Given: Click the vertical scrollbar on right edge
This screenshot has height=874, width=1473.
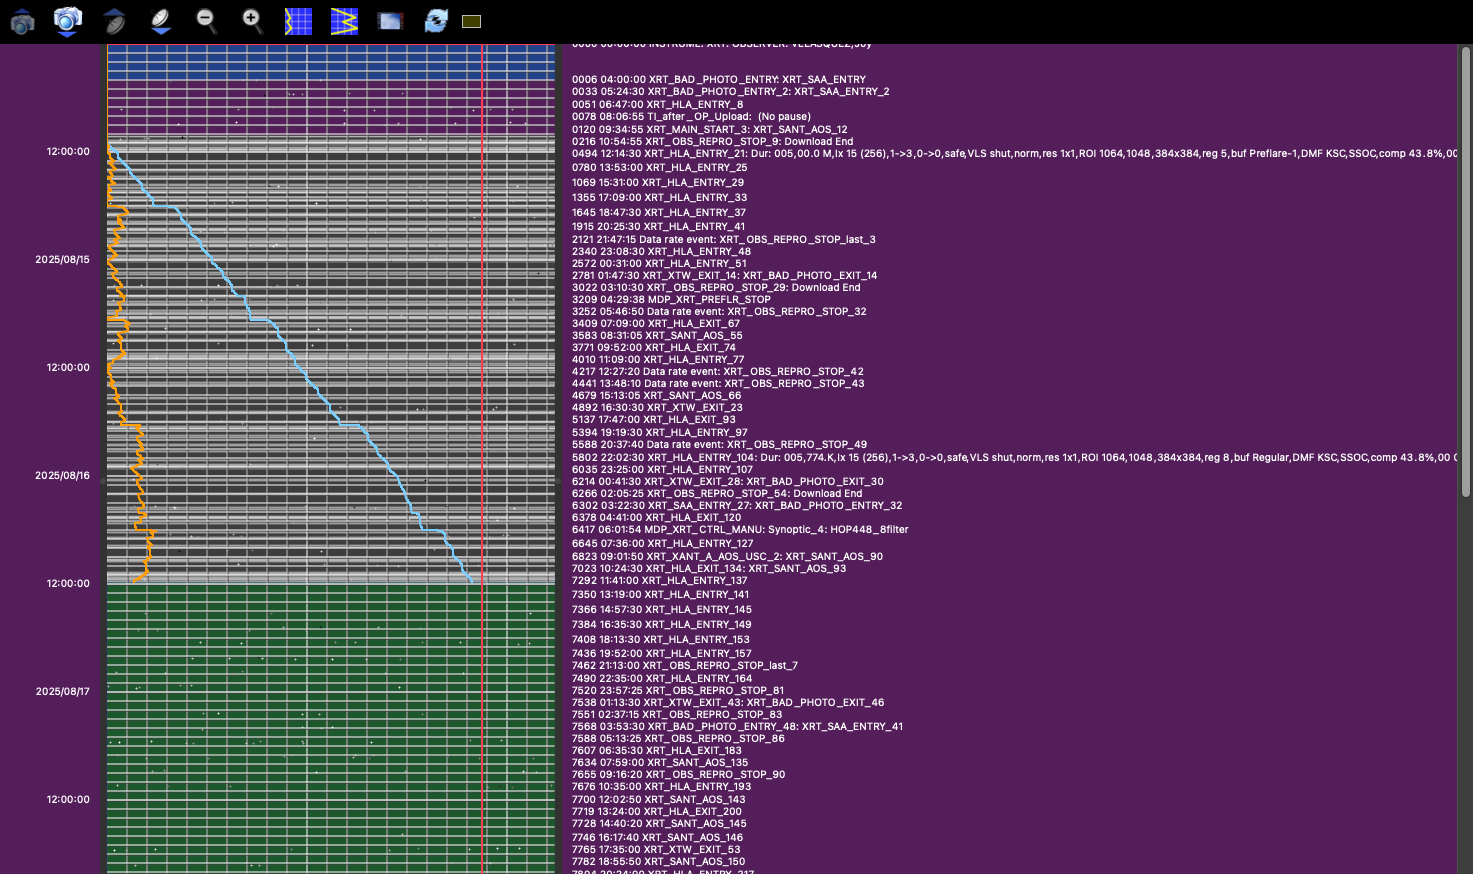Looking at the screenshot, I should (1465, 300).
